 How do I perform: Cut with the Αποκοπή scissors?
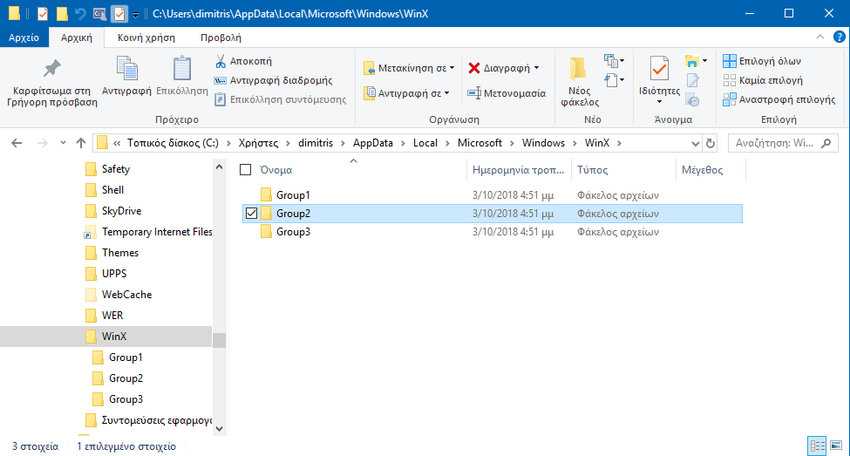[x=243, y=61]
